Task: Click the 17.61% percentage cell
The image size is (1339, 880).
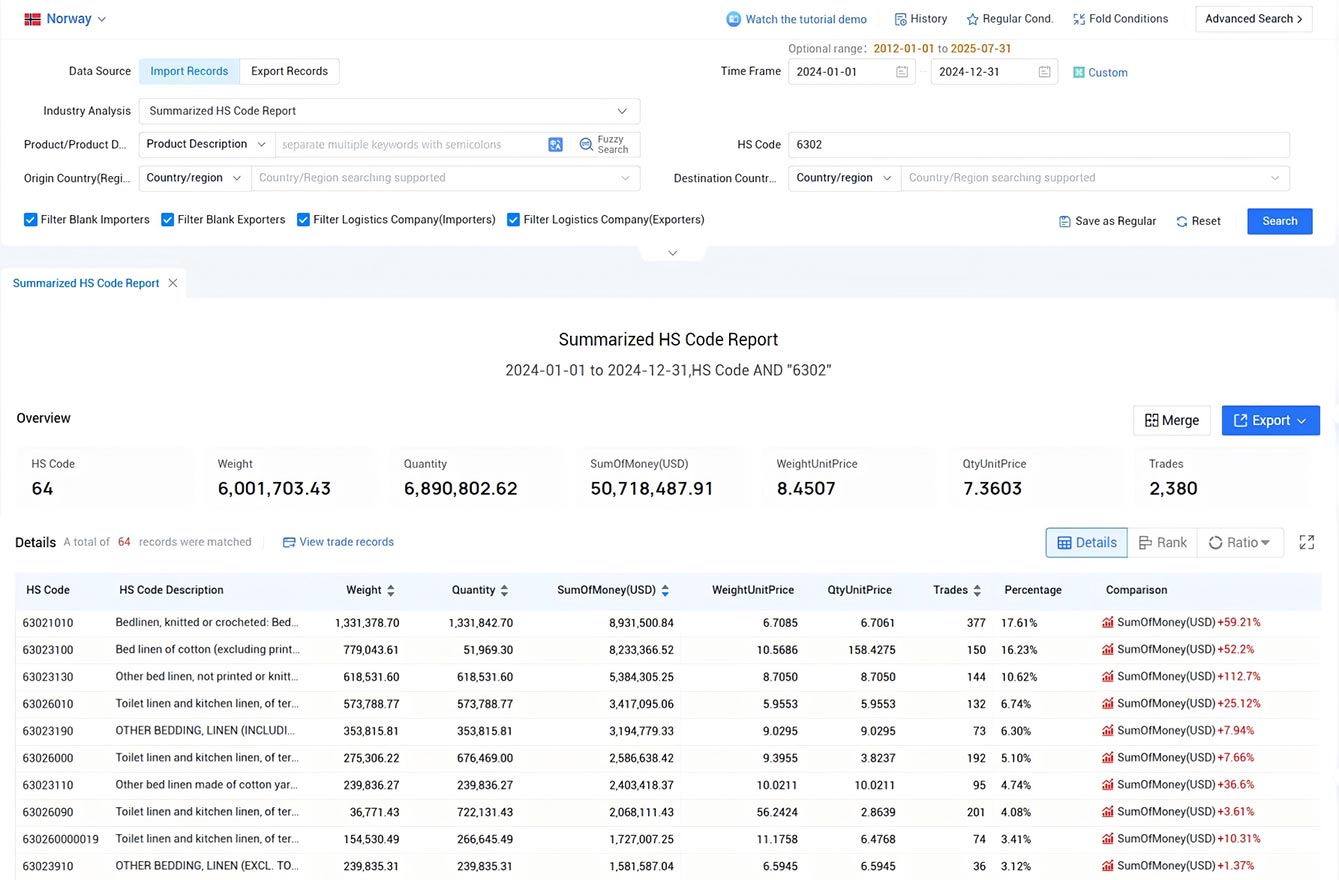Action: [x=1019, y=623]
